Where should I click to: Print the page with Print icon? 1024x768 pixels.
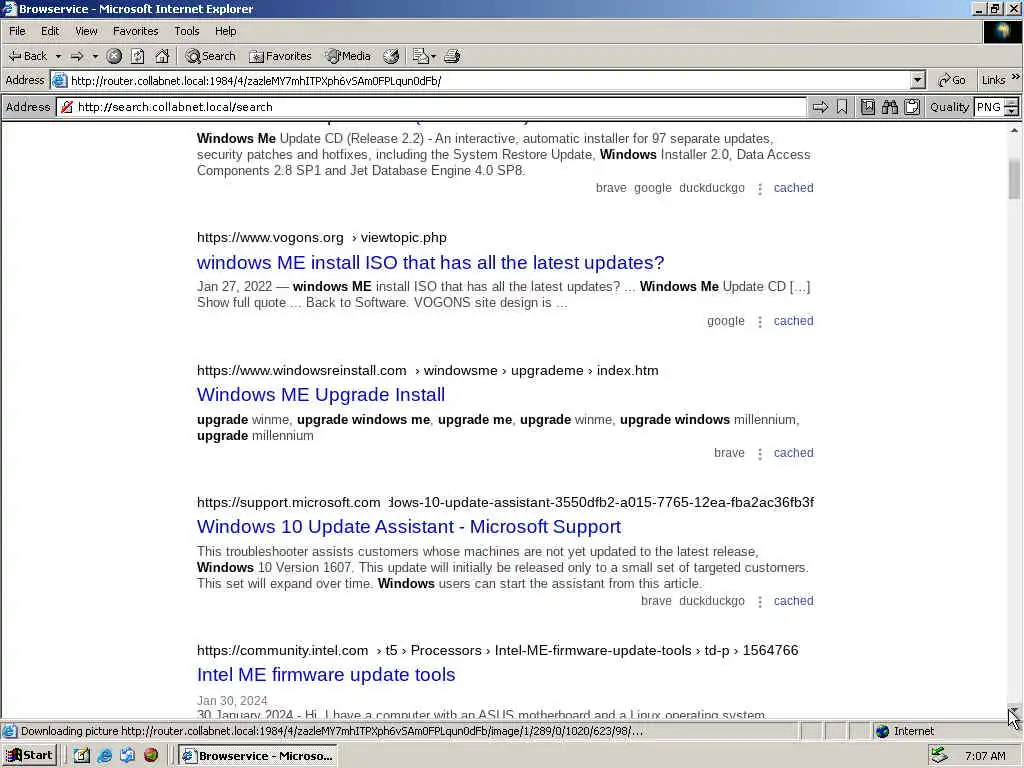[452, 56]
